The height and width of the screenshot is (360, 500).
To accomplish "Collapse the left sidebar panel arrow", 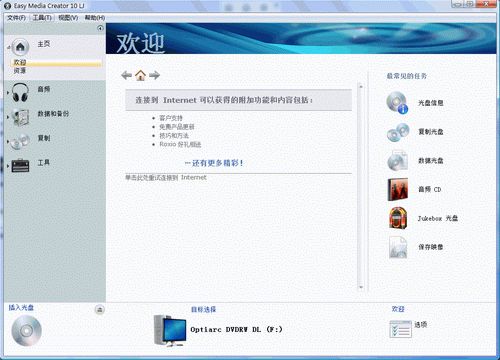I will [100, 28].
